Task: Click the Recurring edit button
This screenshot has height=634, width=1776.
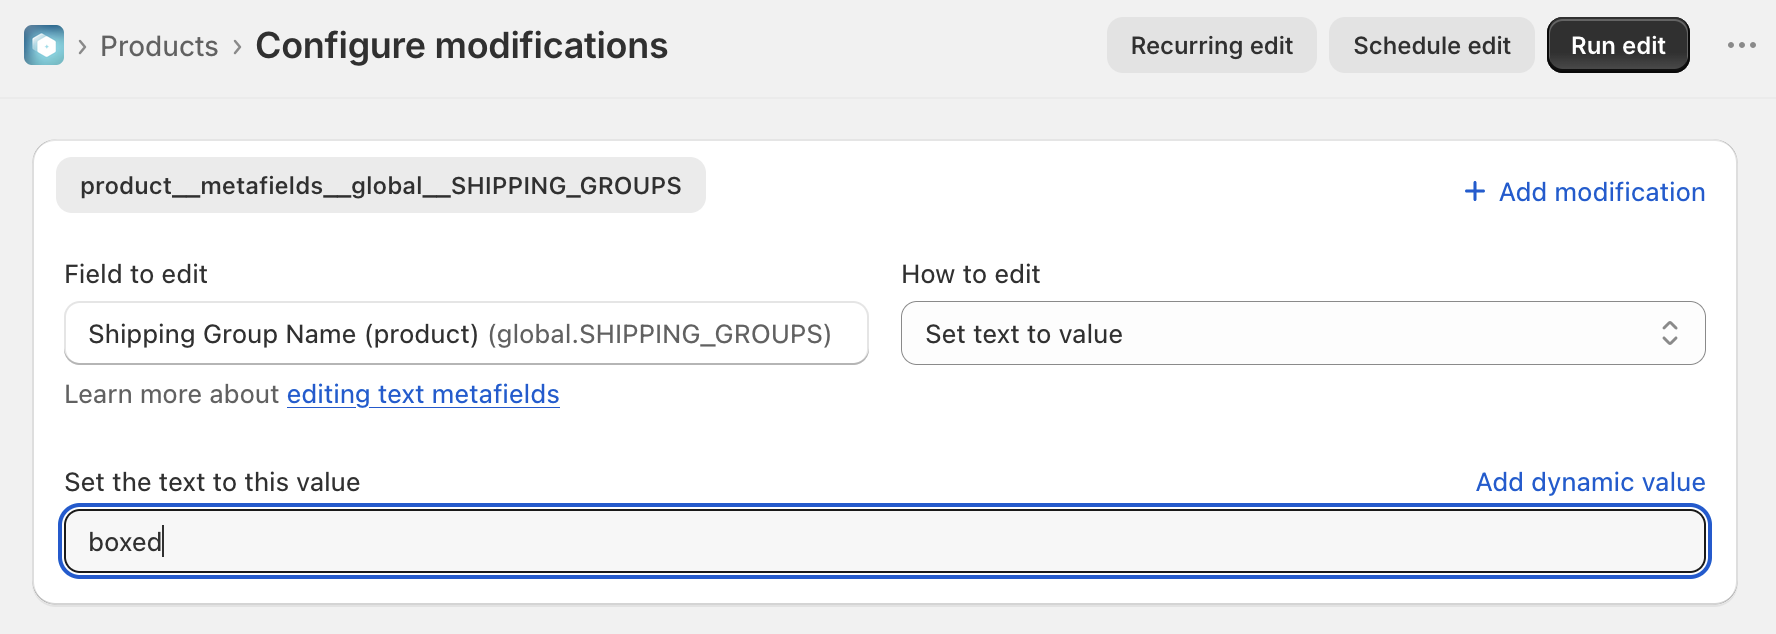Action: 1211,45
